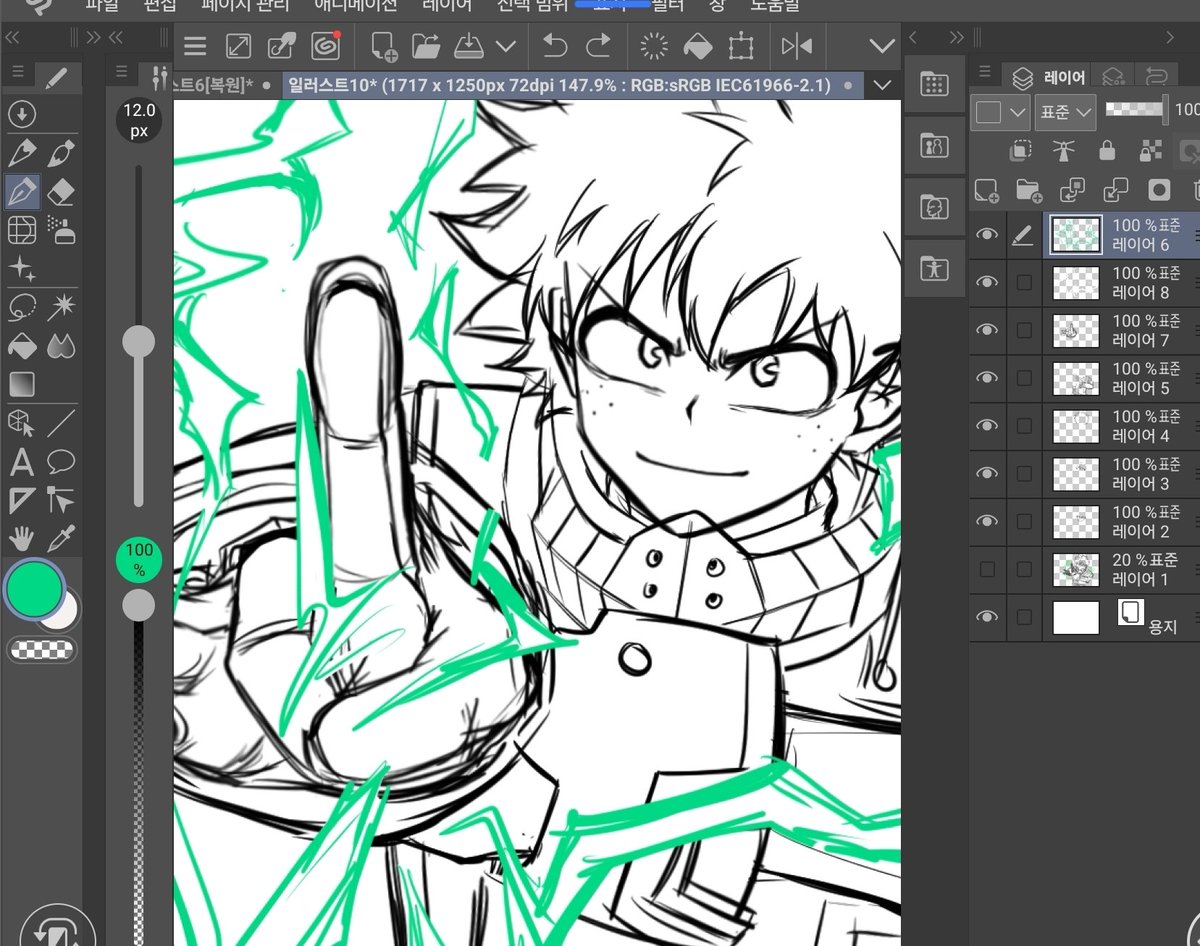
Task: Select the Lasso selection tool
Action: (22, 307)
